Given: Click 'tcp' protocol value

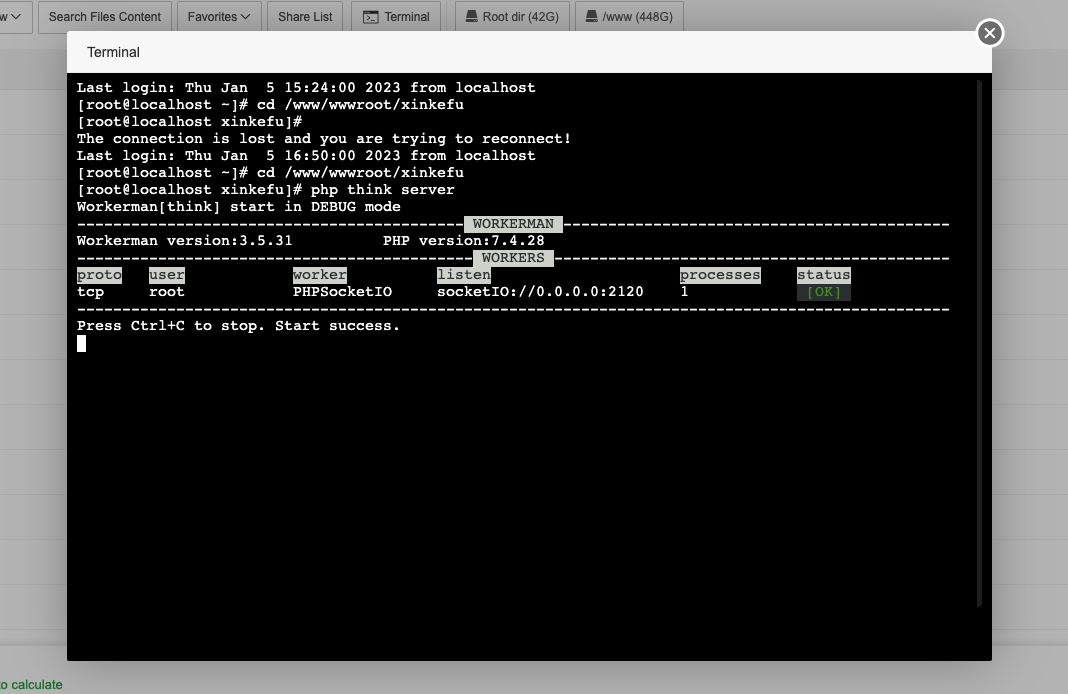Looking at the screenshot, I should click(91, 292).
